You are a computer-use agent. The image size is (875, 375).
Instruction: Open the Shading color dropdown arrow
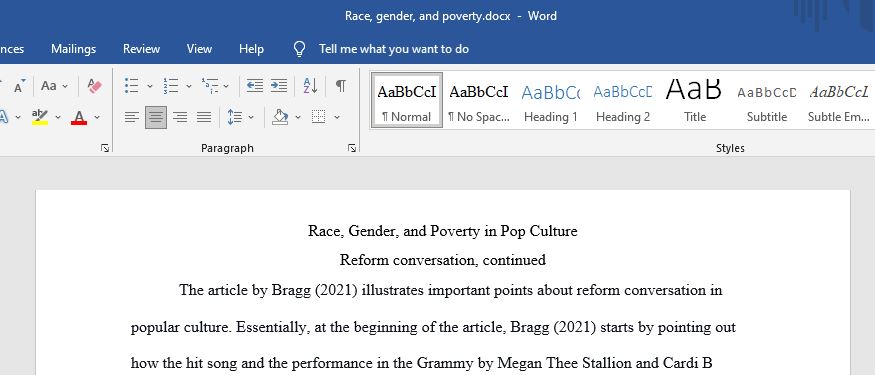[298, 117]
